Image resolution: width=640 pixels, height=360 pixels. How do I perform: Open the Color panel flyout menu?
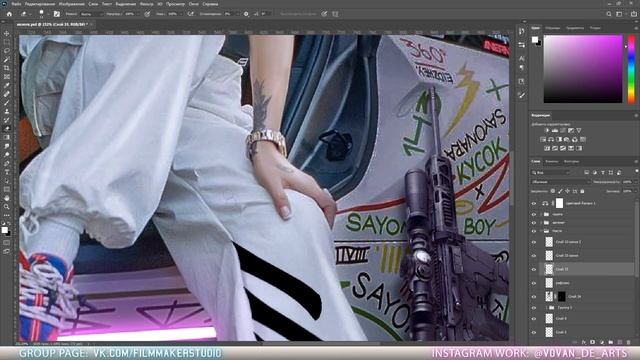click(x=636, y=28)
